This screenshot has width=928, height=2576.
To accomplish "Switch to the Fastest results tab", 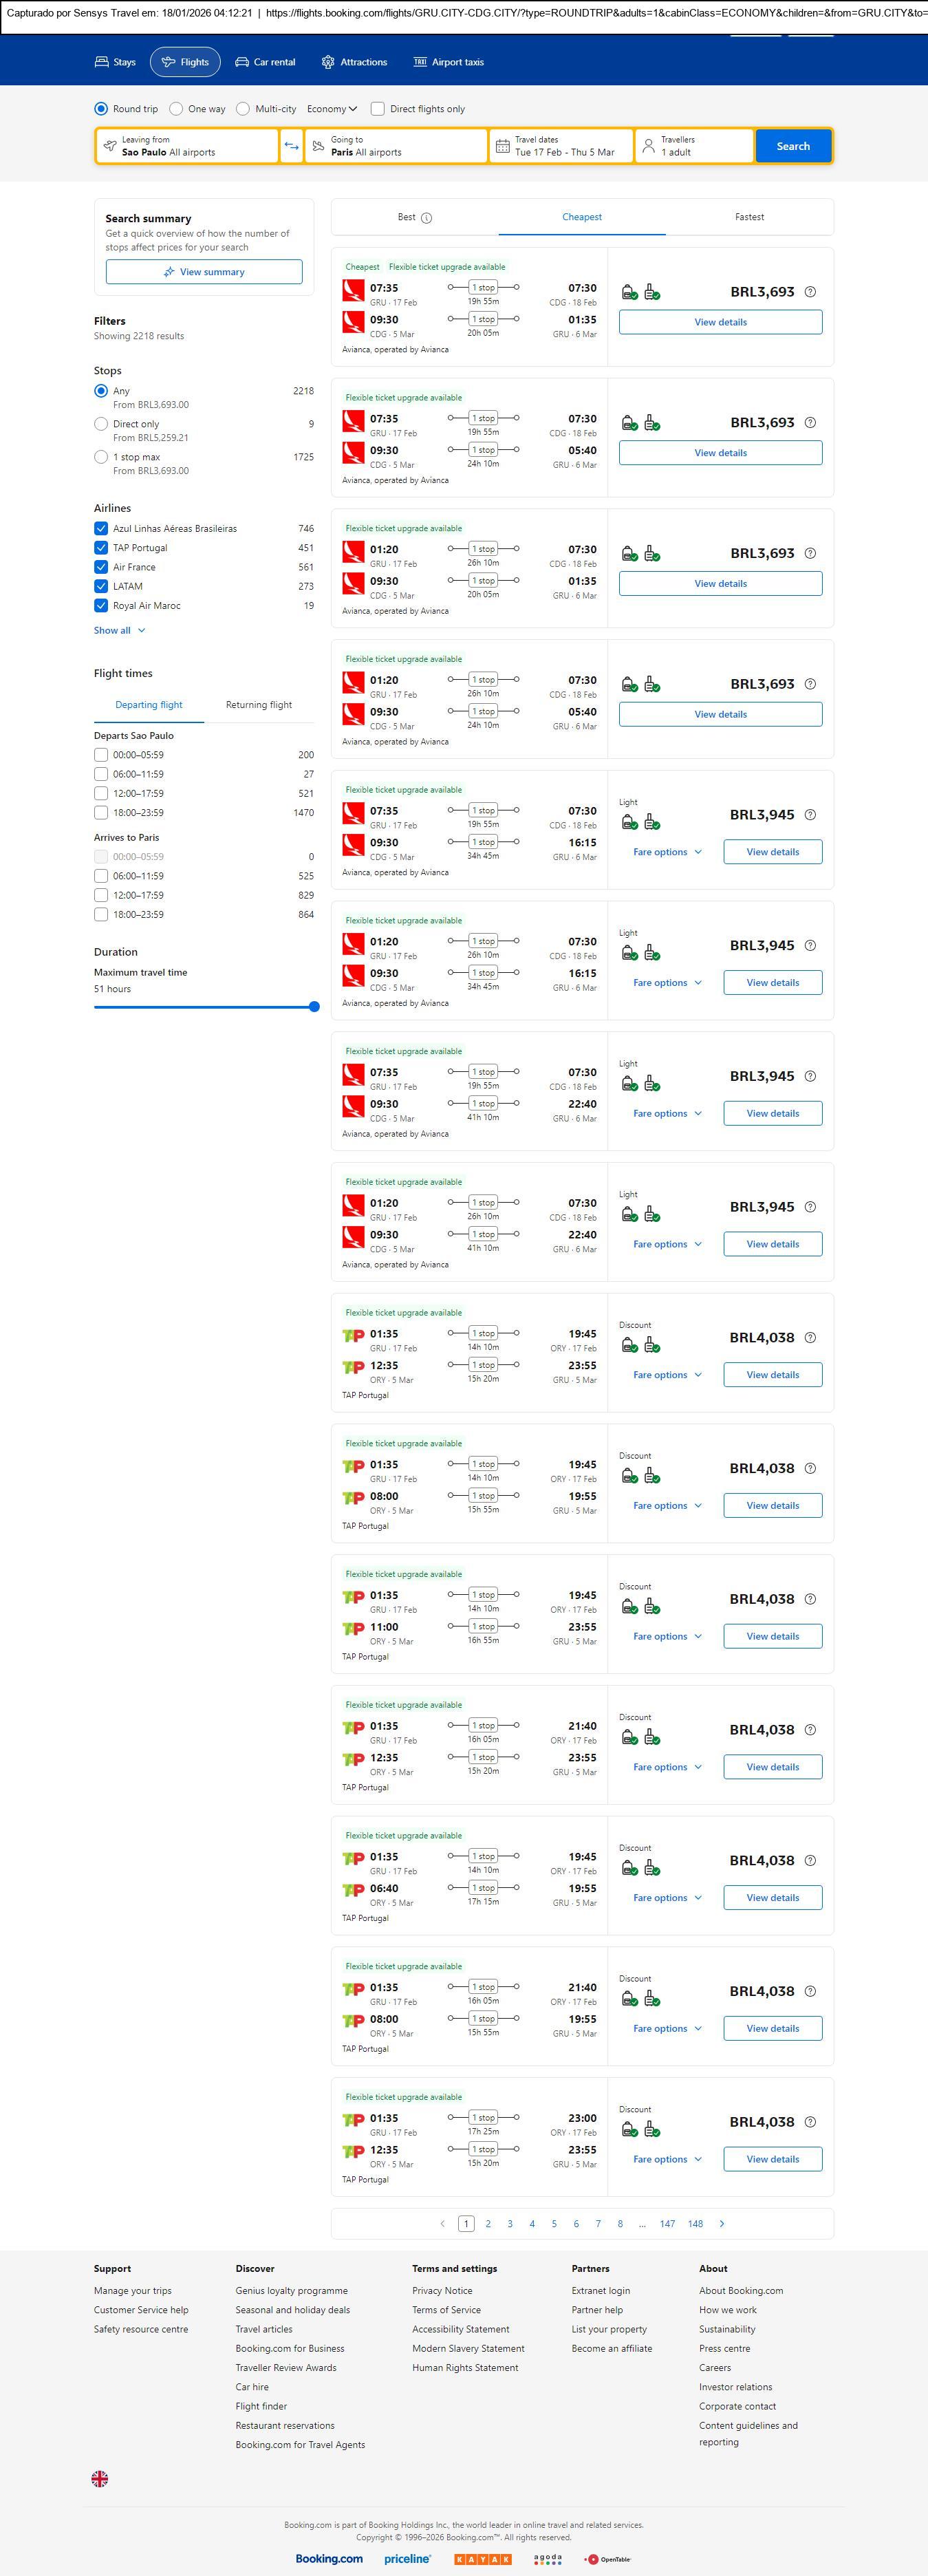I will pos(749,217).
